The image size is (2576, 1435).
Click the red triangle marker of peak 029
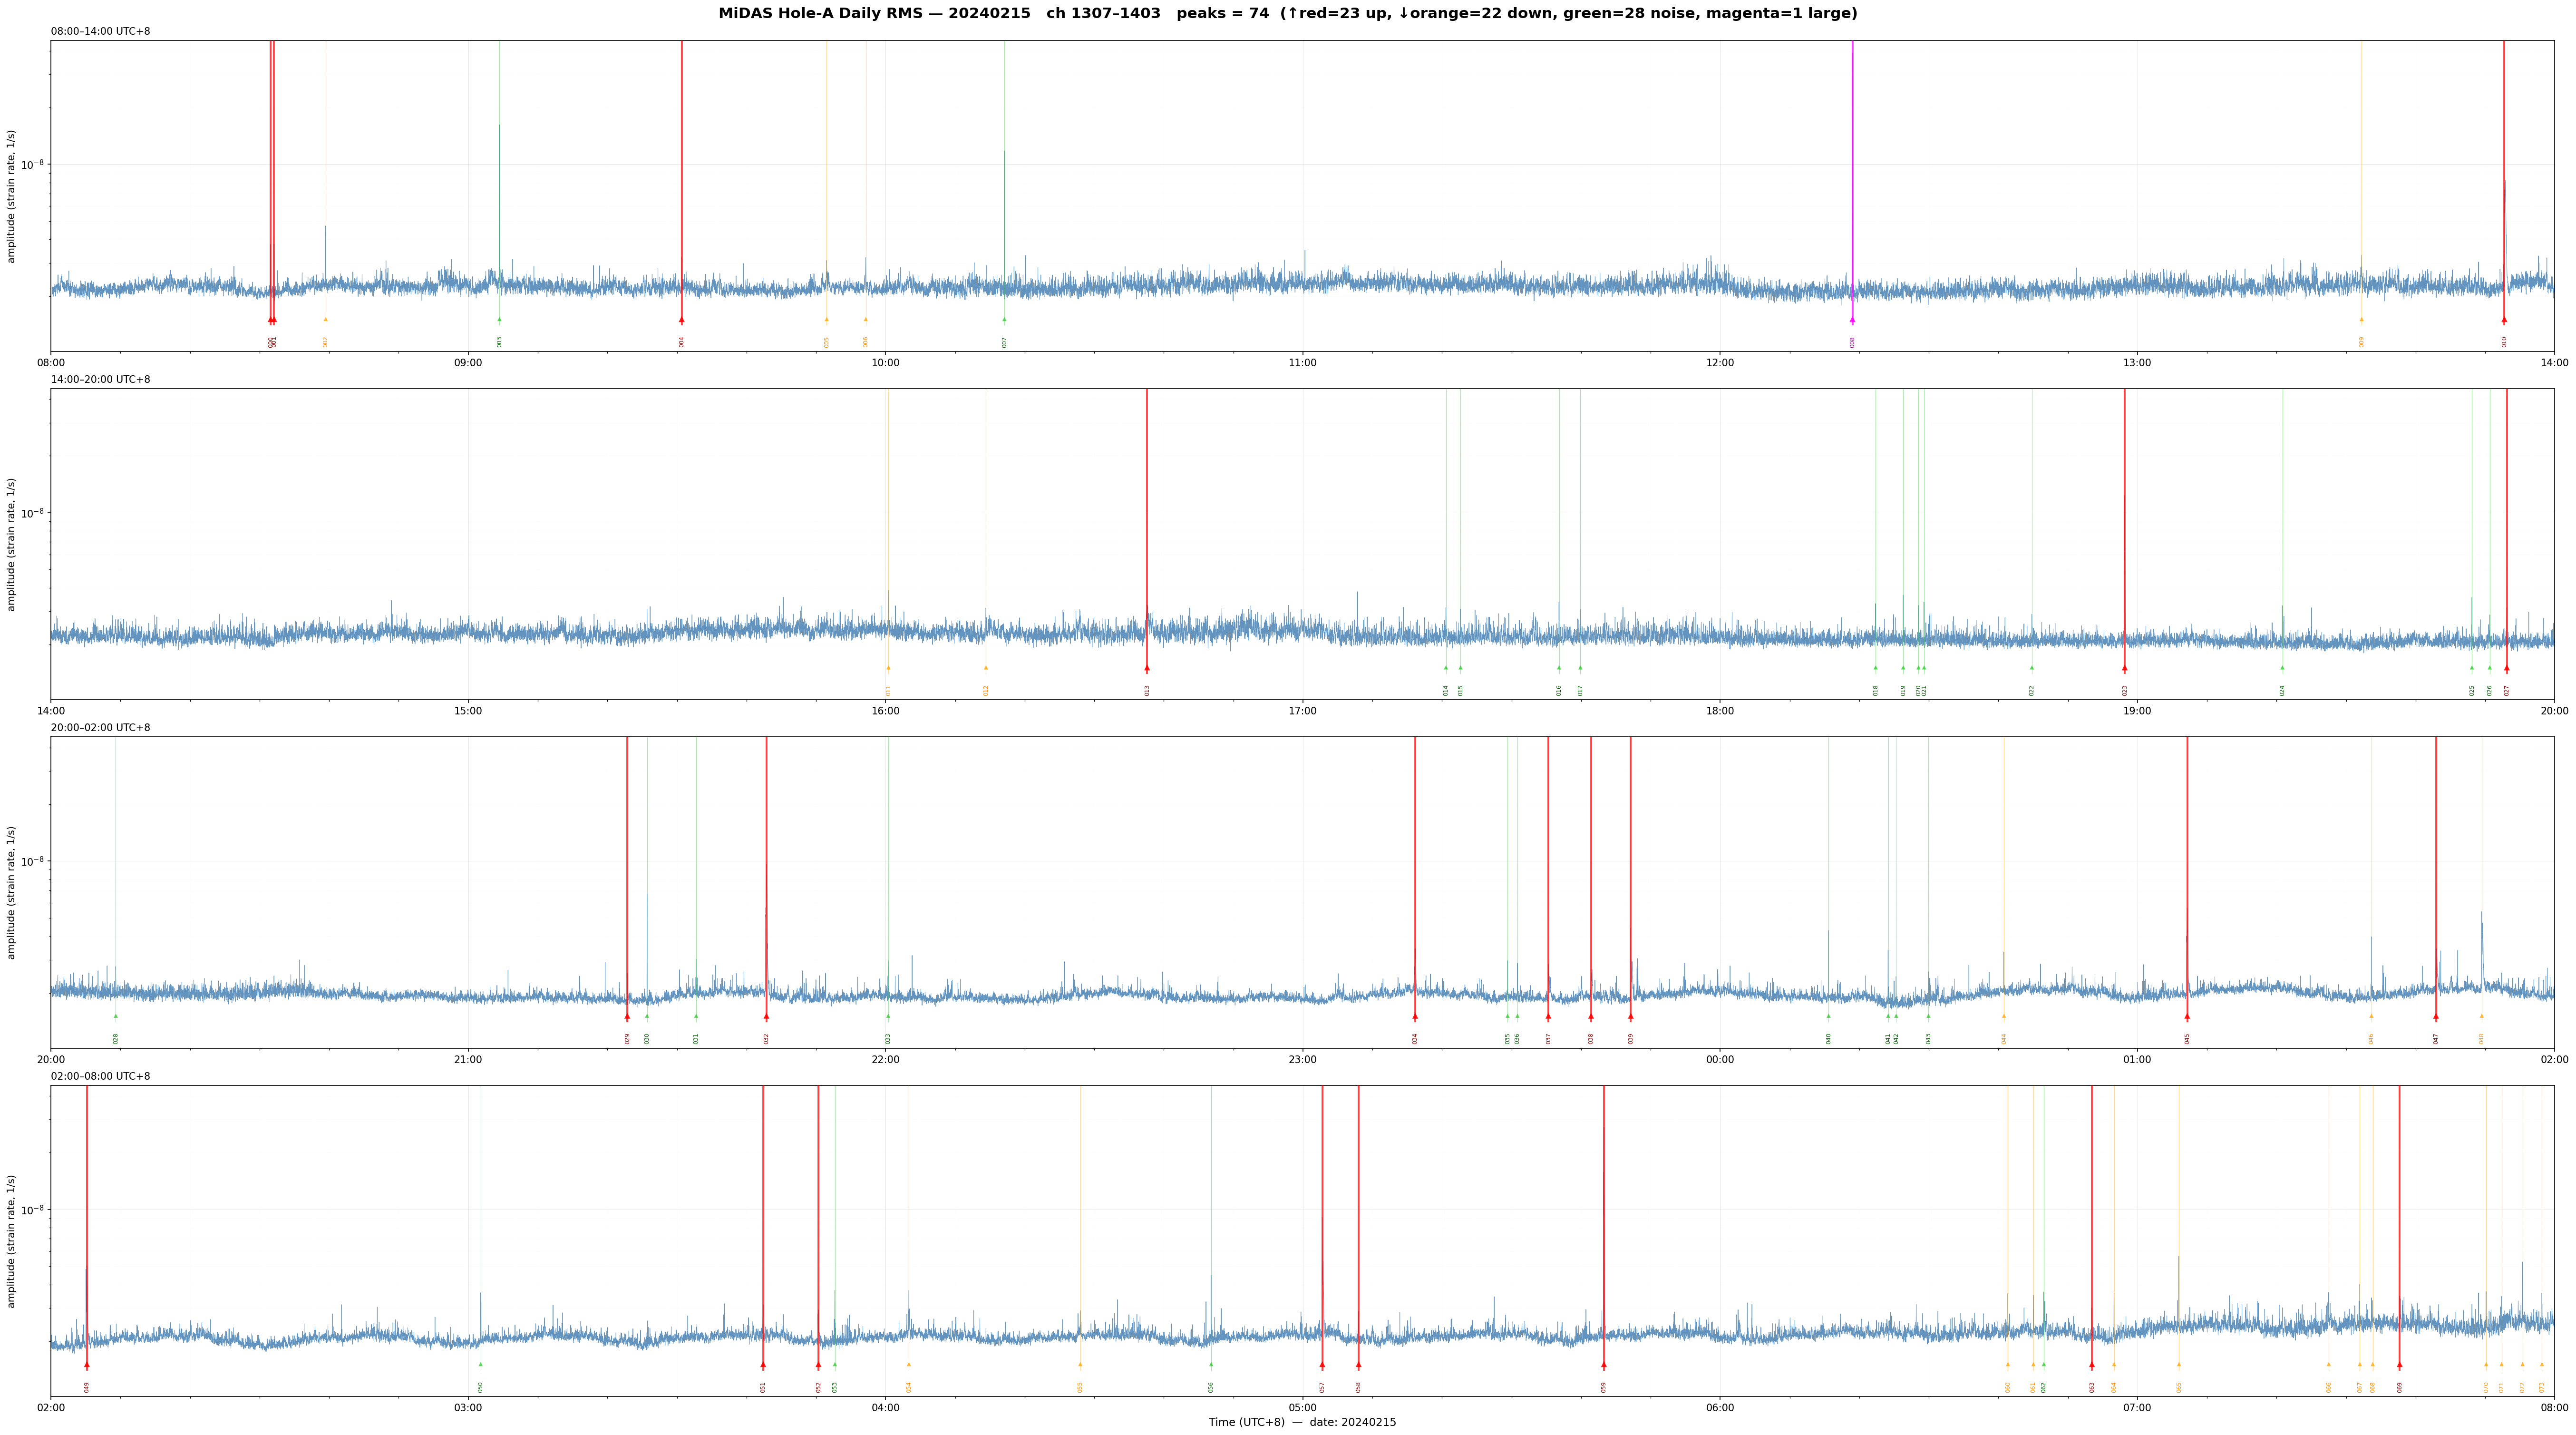point(627,1017)
